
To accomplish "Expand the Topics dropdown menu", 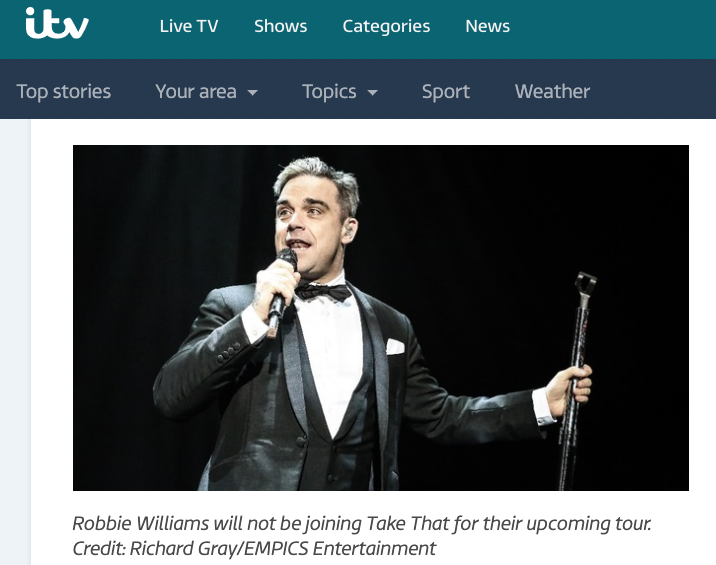I will (x=340, y=91).
